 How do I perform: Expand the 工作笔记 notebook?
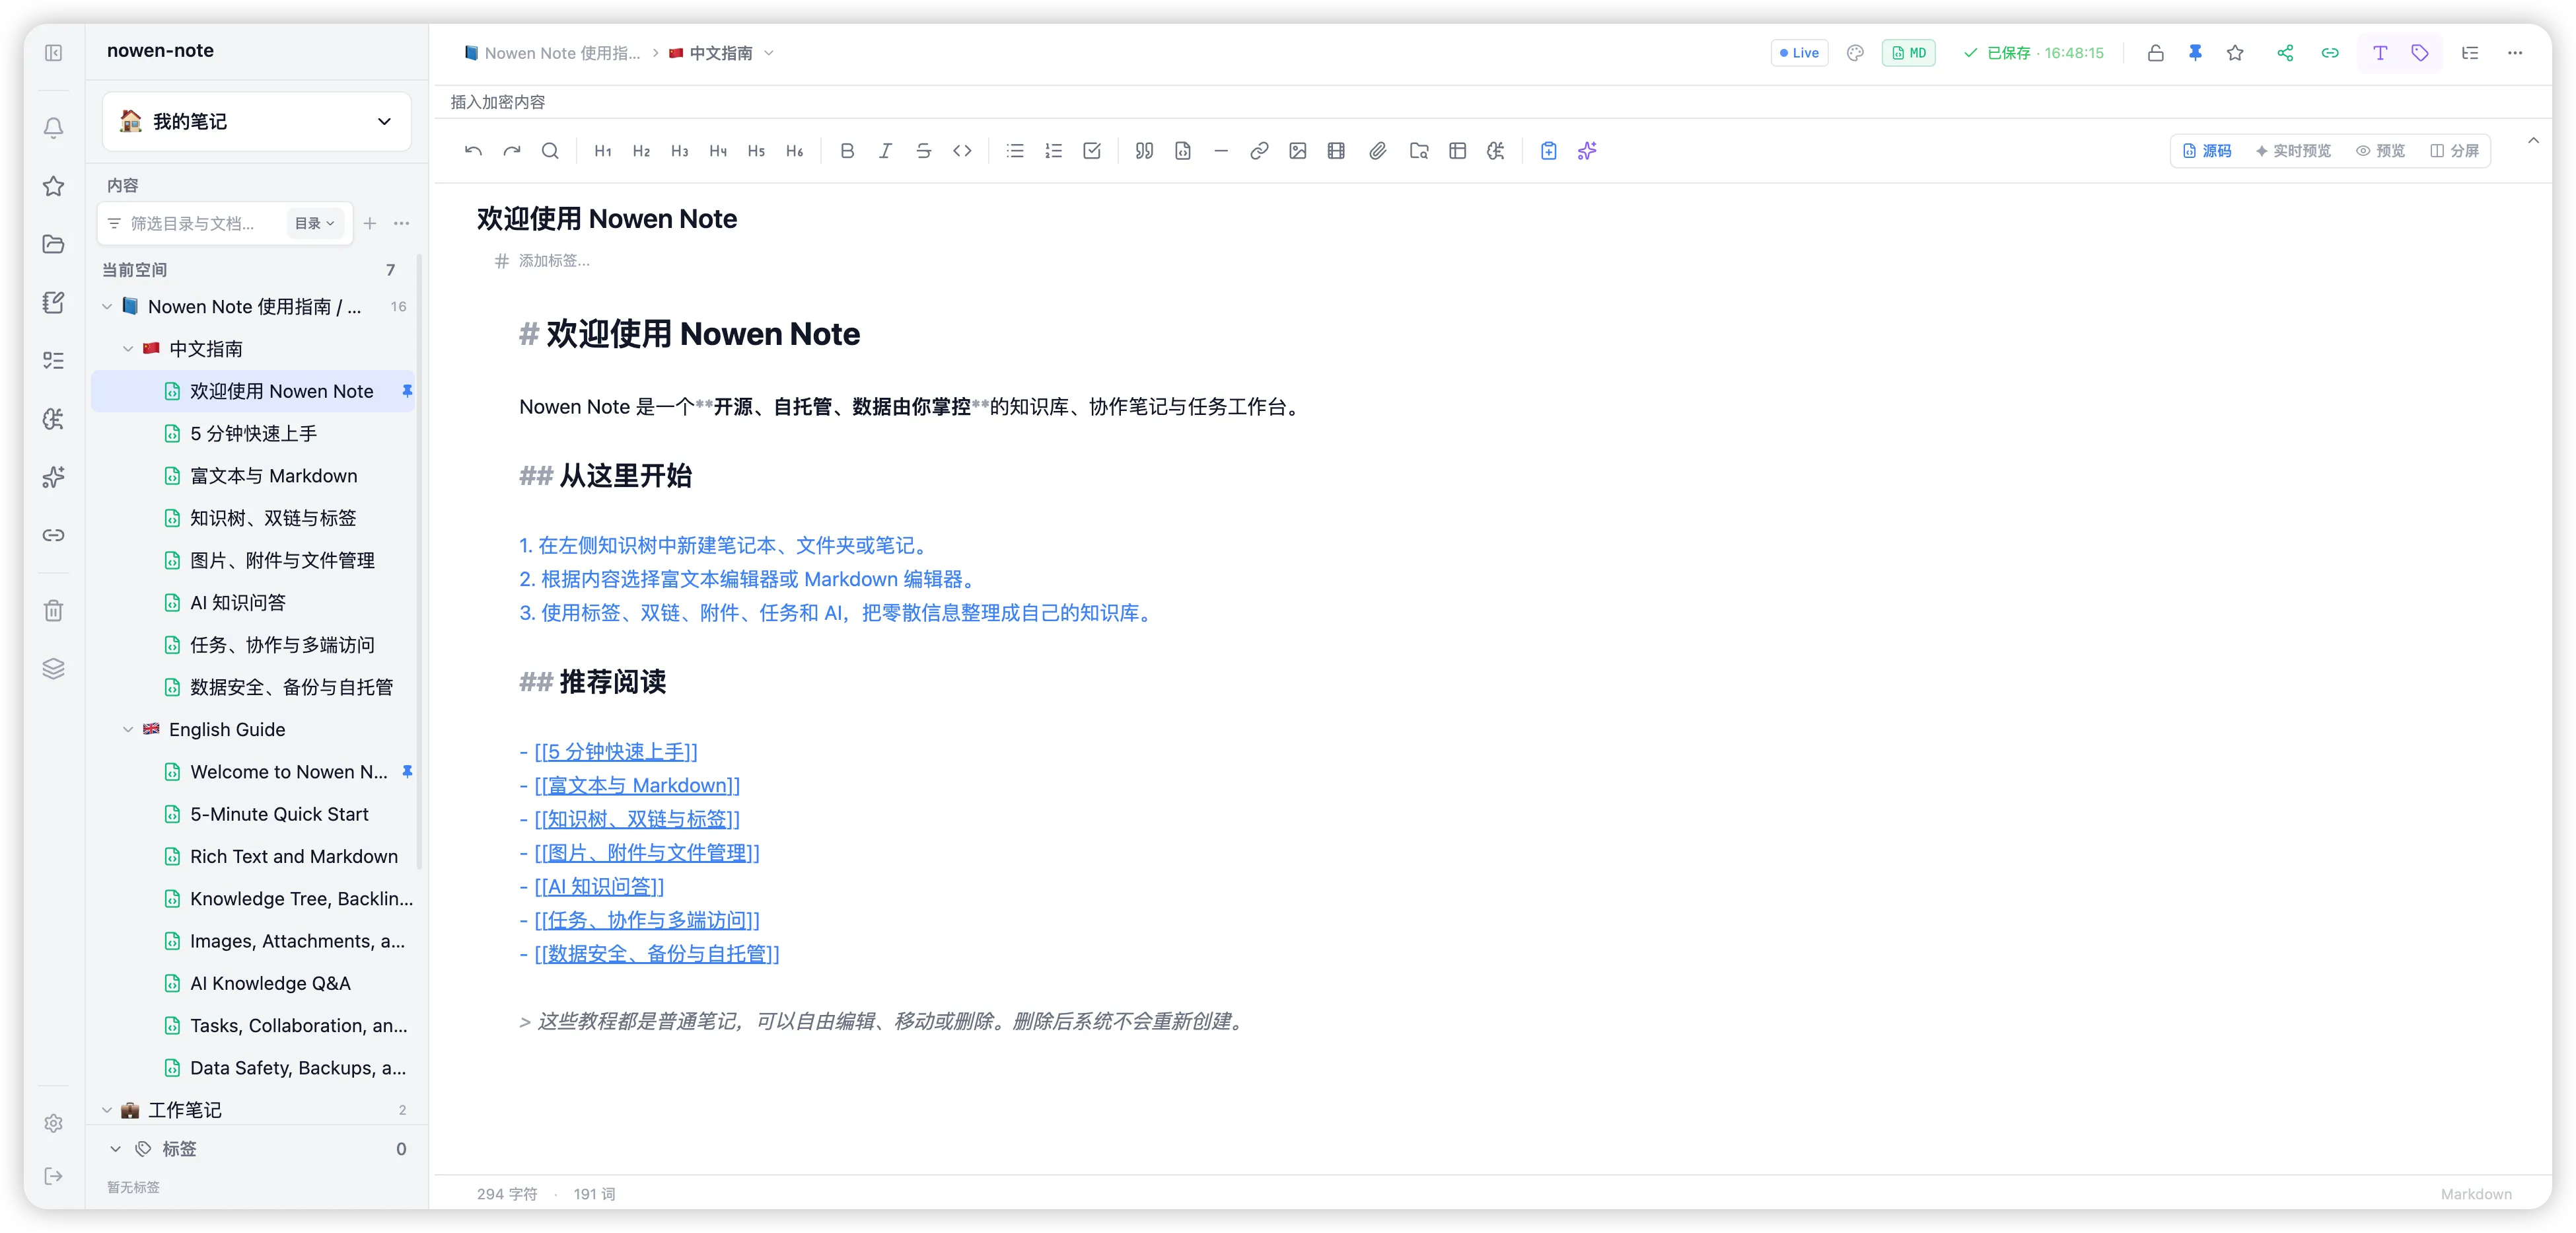click(107, 1110)
